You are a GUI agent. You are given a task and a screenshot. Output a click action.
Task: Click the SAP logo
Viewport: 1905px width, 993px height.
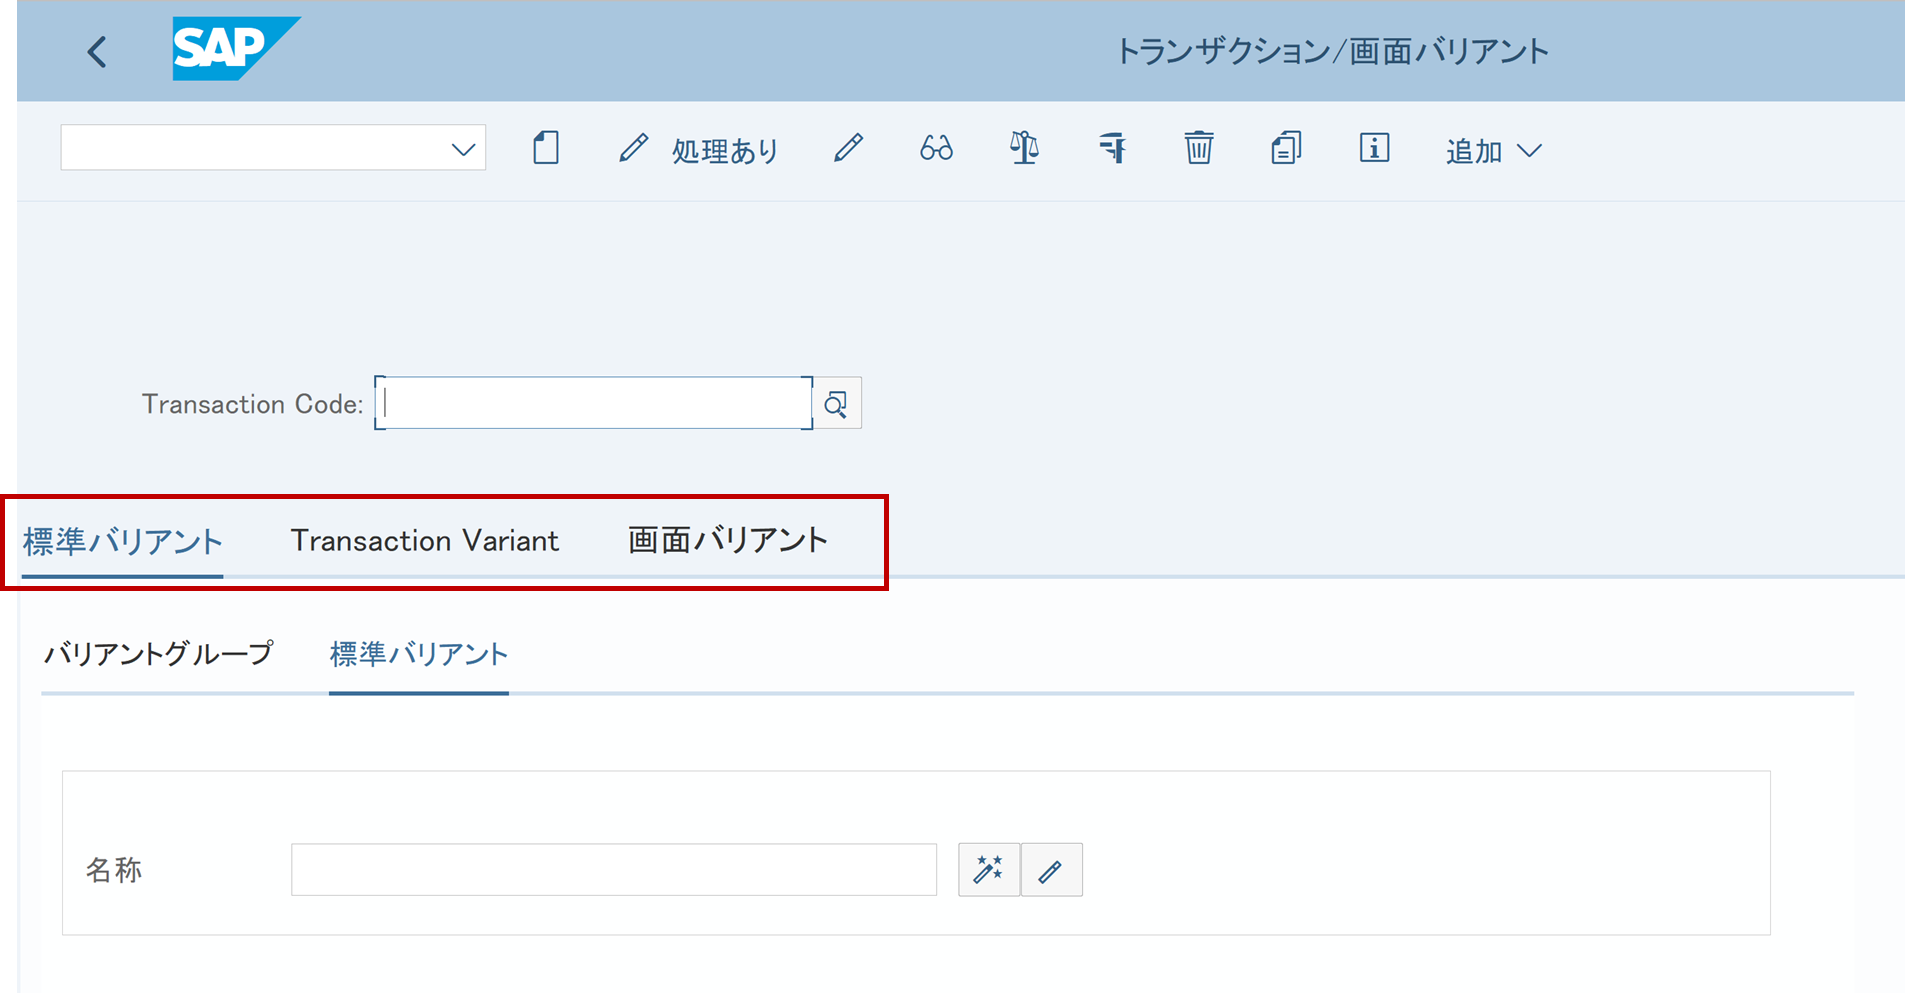235,48
